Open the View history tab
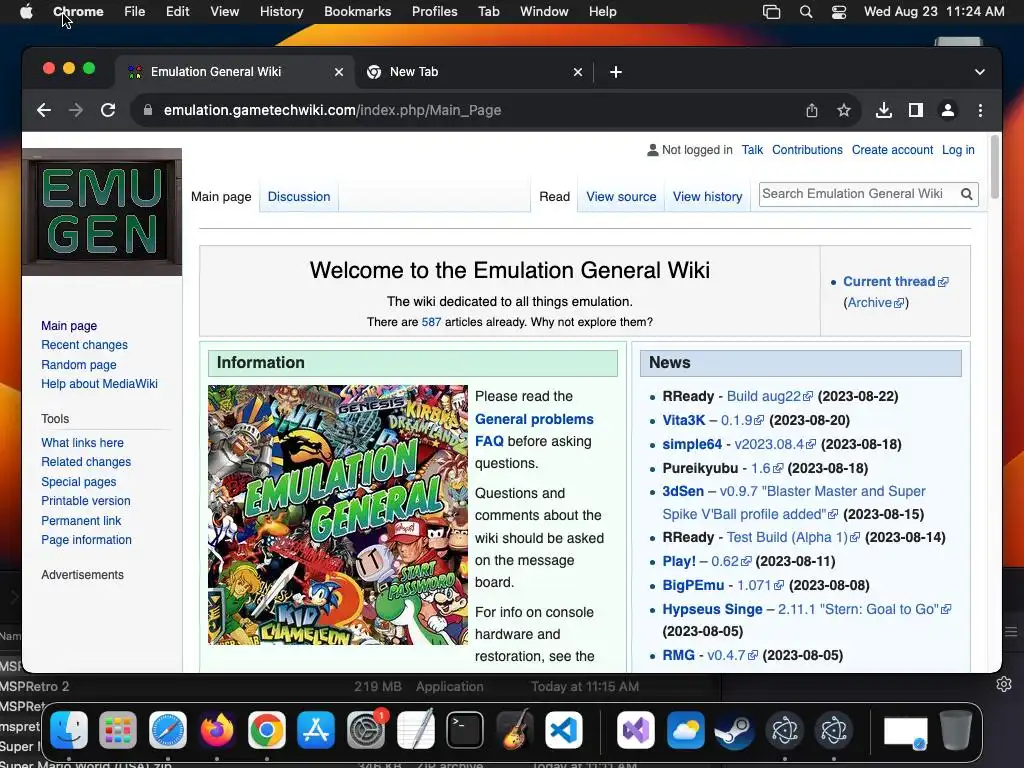The image size is (1024, 768). coord(707,197)
